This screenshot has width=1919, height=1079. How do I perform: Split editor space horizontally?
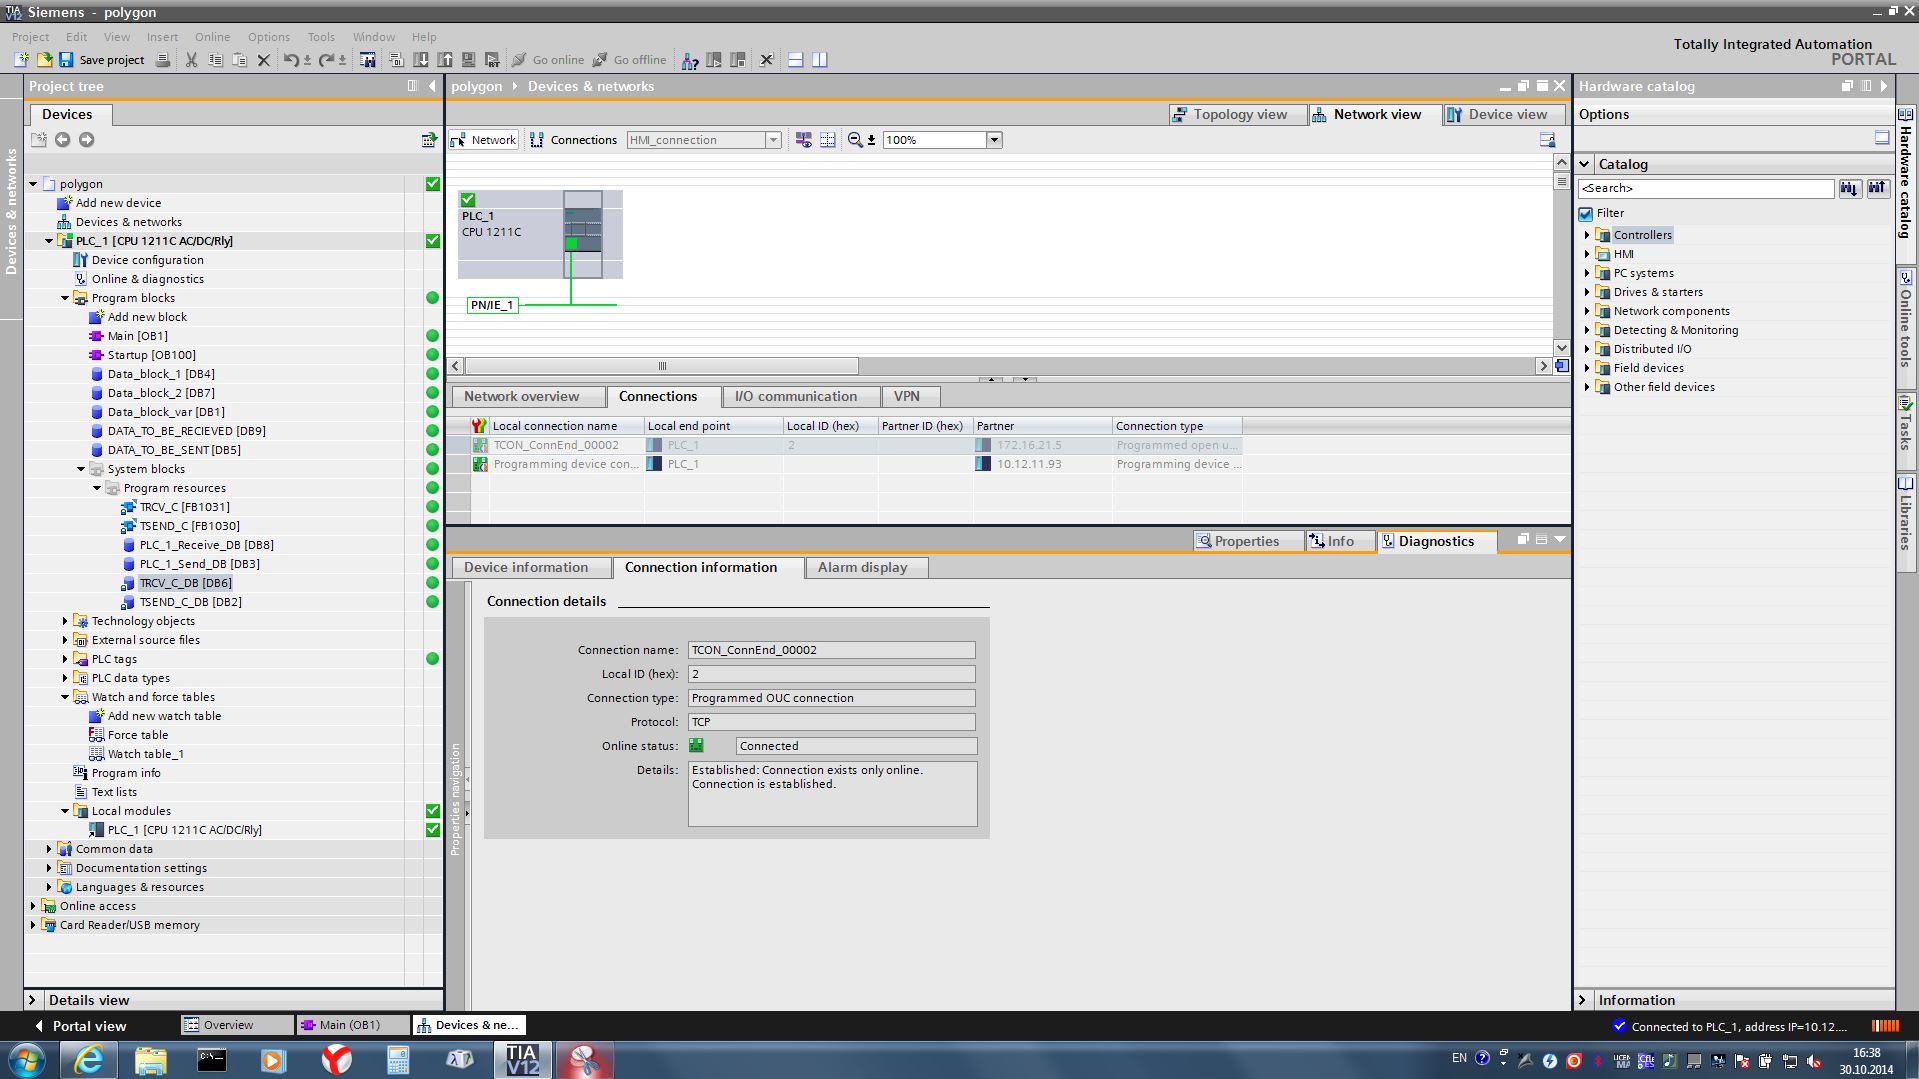796,60
